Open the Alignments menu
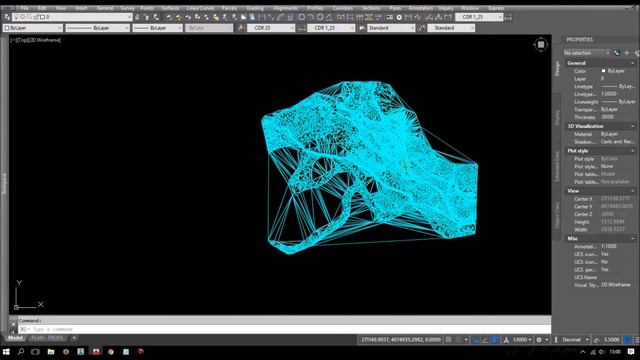The width and height of the screenshot is (640, 360). (x=285, y=8)
